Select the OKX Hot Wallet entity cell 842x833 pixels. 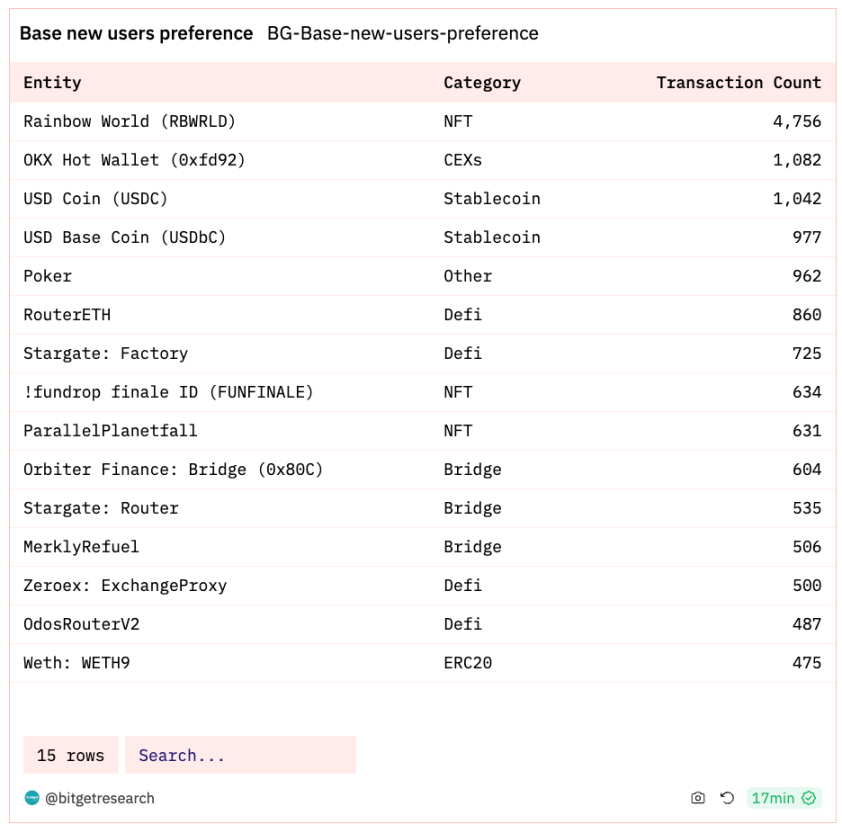tap(134, 160)
